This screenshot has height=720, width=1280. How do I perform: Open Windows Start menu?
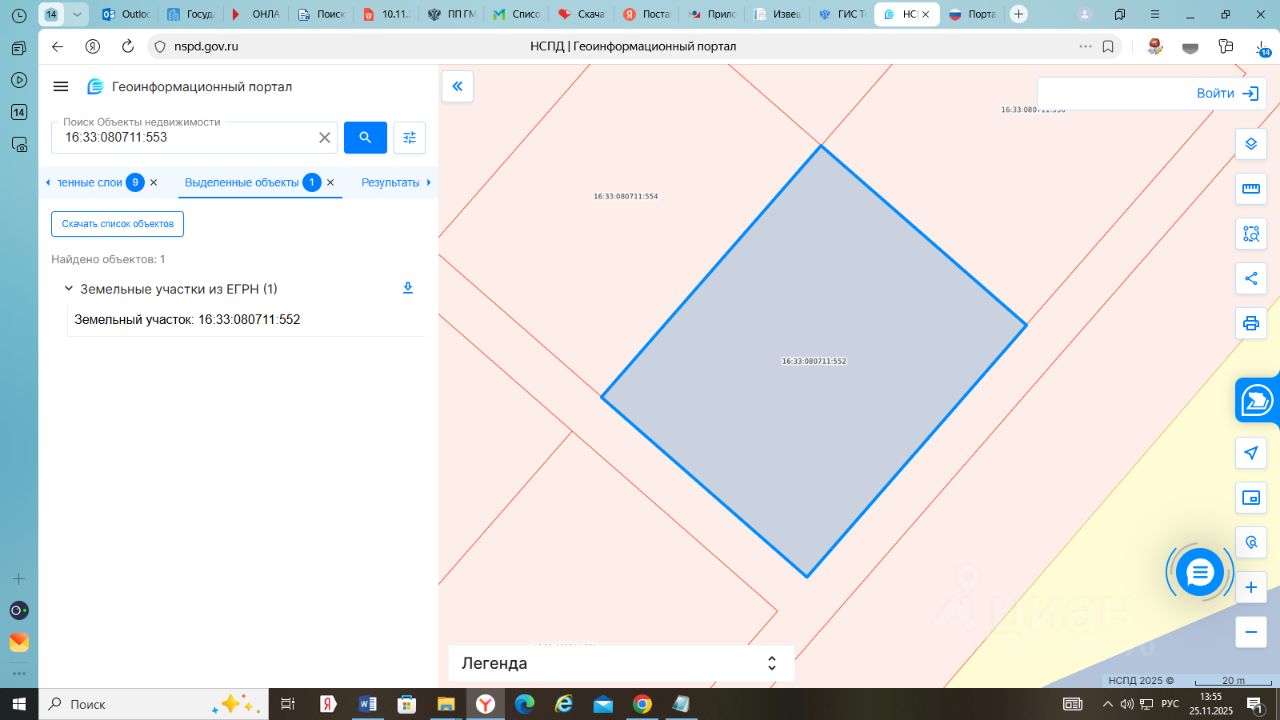(19, 704)
